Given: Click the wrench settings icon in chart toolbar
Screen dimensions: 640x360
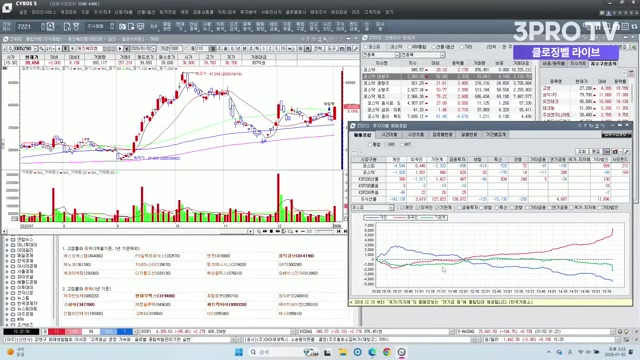Looking at the screenshot, I should pos(356,49).
